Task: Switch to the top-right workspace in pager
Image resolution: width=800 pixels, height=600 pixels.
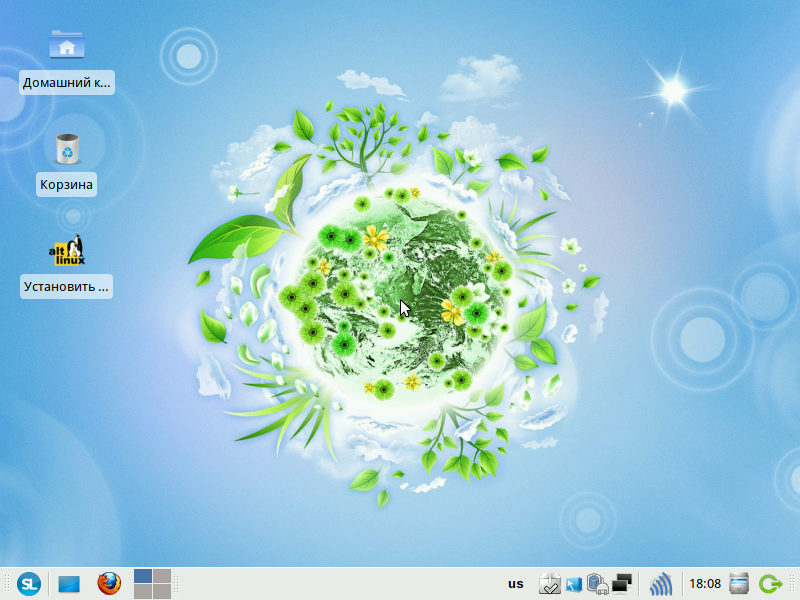Action: pyautogui.click(x=162, y=576)
